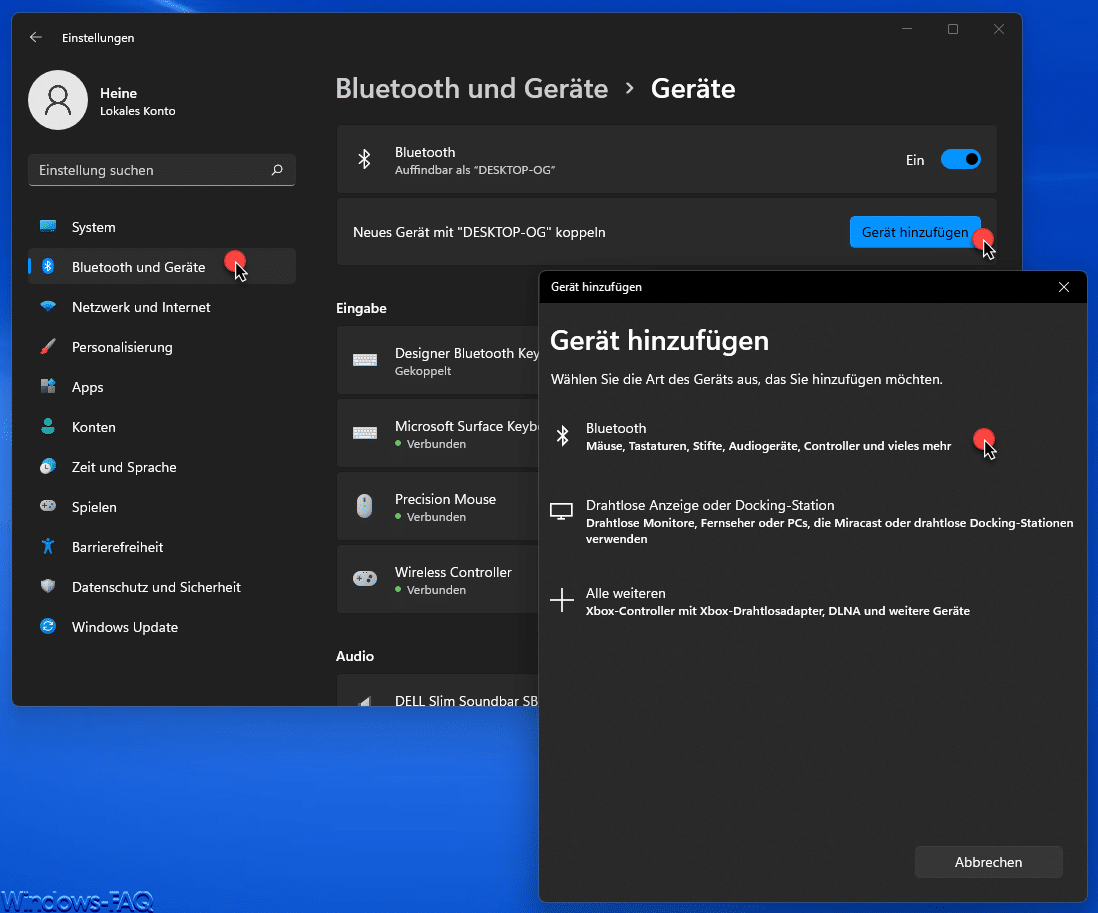
Task: Choose Alle weiteren device option
Action: point(812,601)
